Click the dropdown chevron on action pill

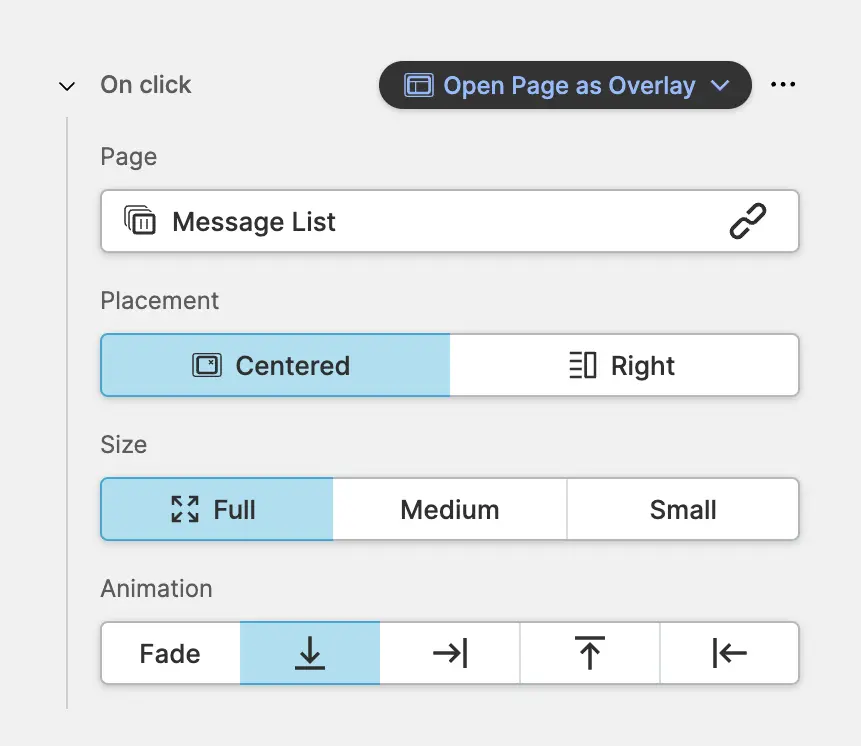pyautogui.click(x=720, y=86)
